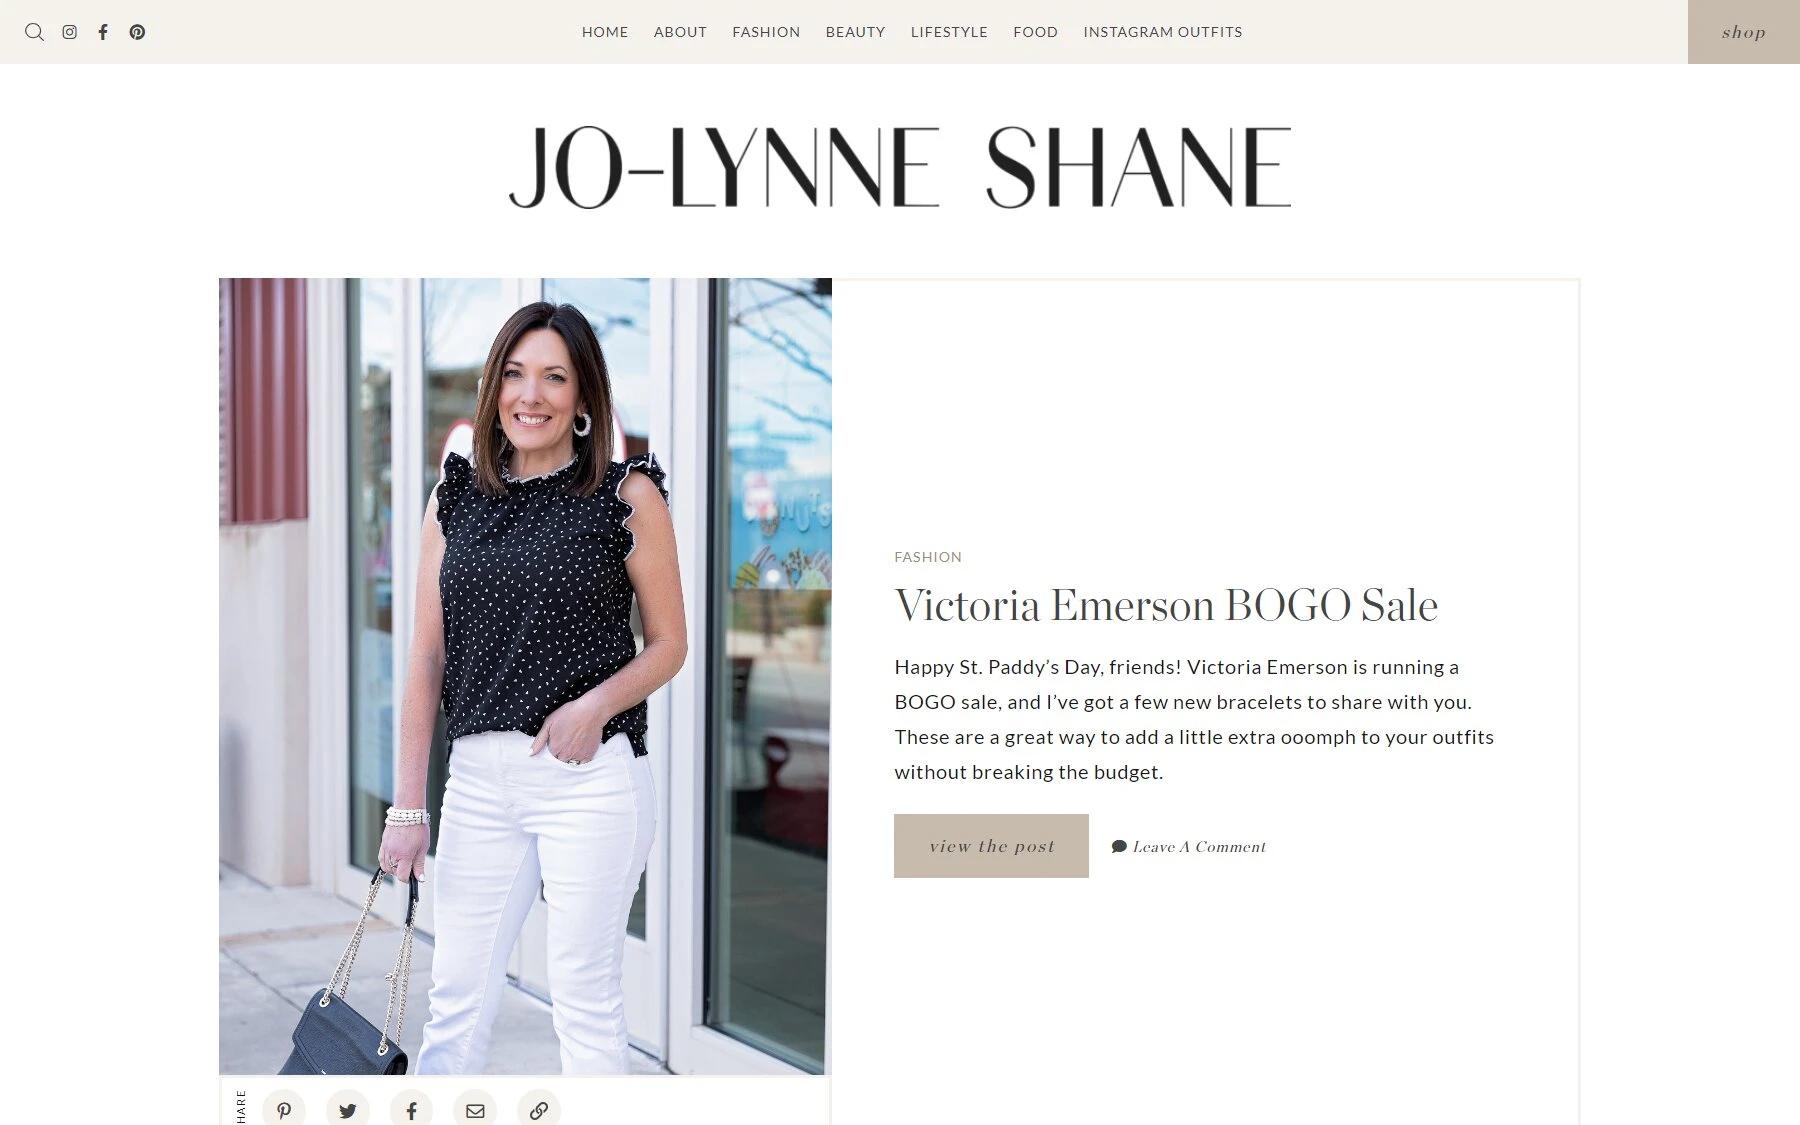Share post on Pinterest below photo

click(284, 1110)
